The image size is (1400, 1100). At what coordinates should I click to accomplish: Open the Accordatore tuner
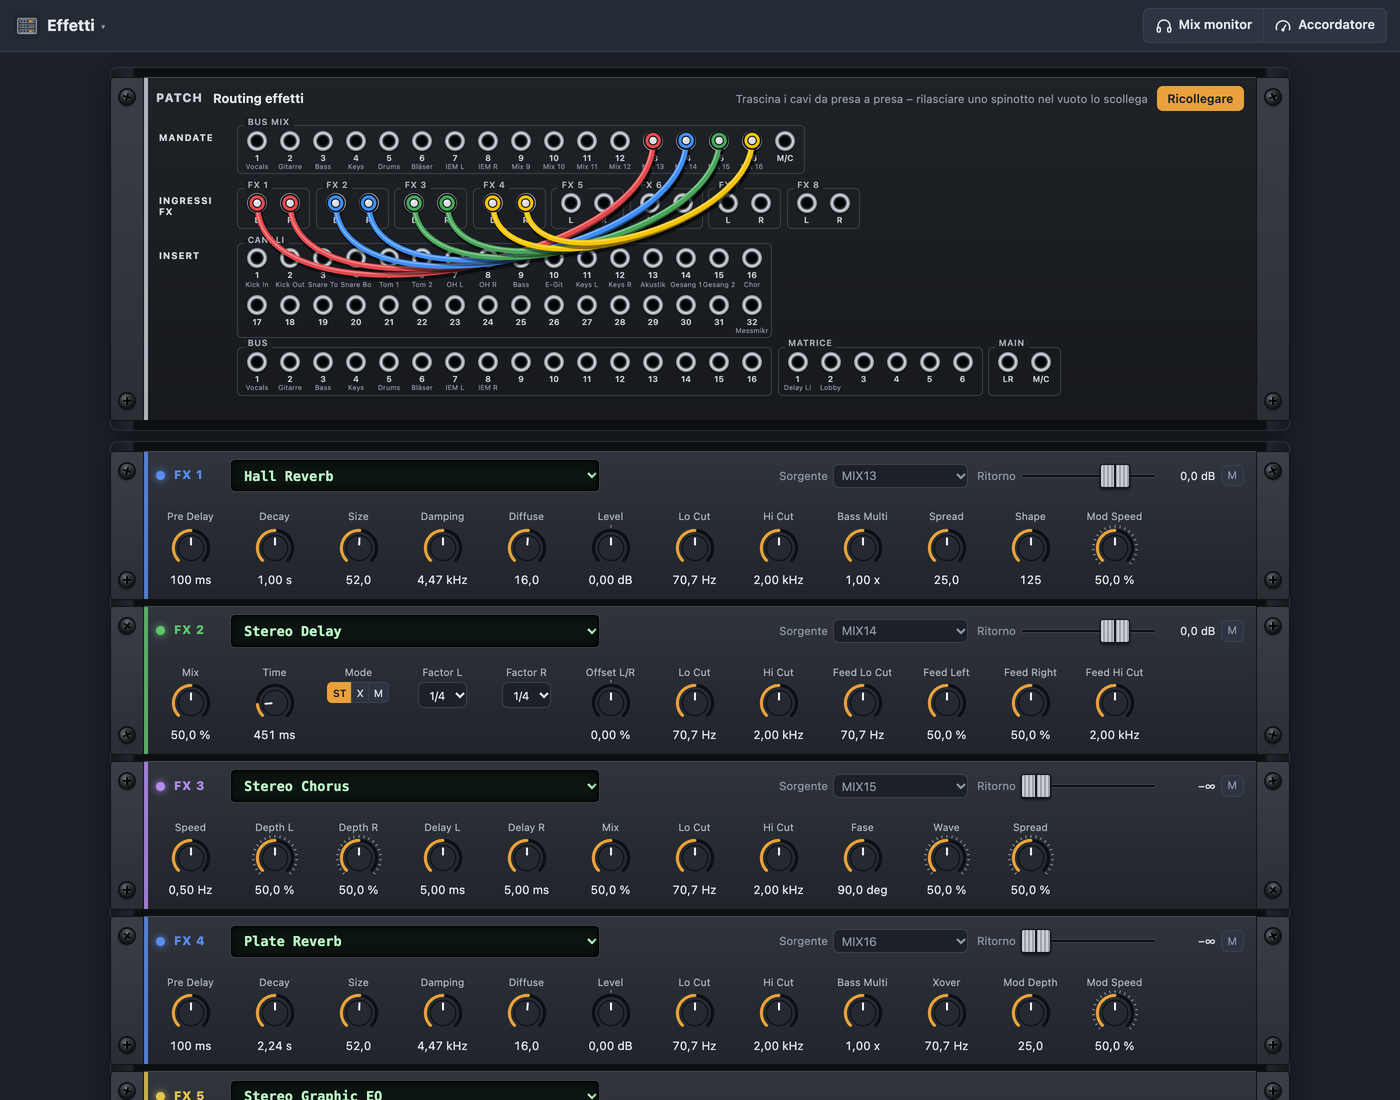pos(1325,25)
